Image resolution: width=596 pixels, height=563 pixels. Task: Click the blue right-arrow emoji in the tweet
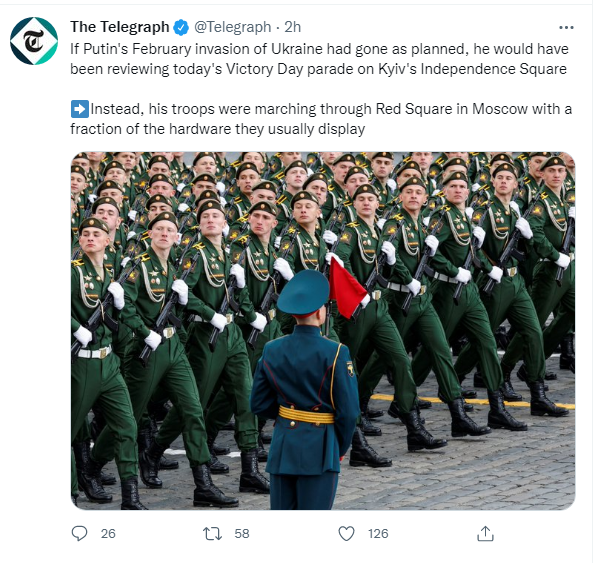[80, 109]
